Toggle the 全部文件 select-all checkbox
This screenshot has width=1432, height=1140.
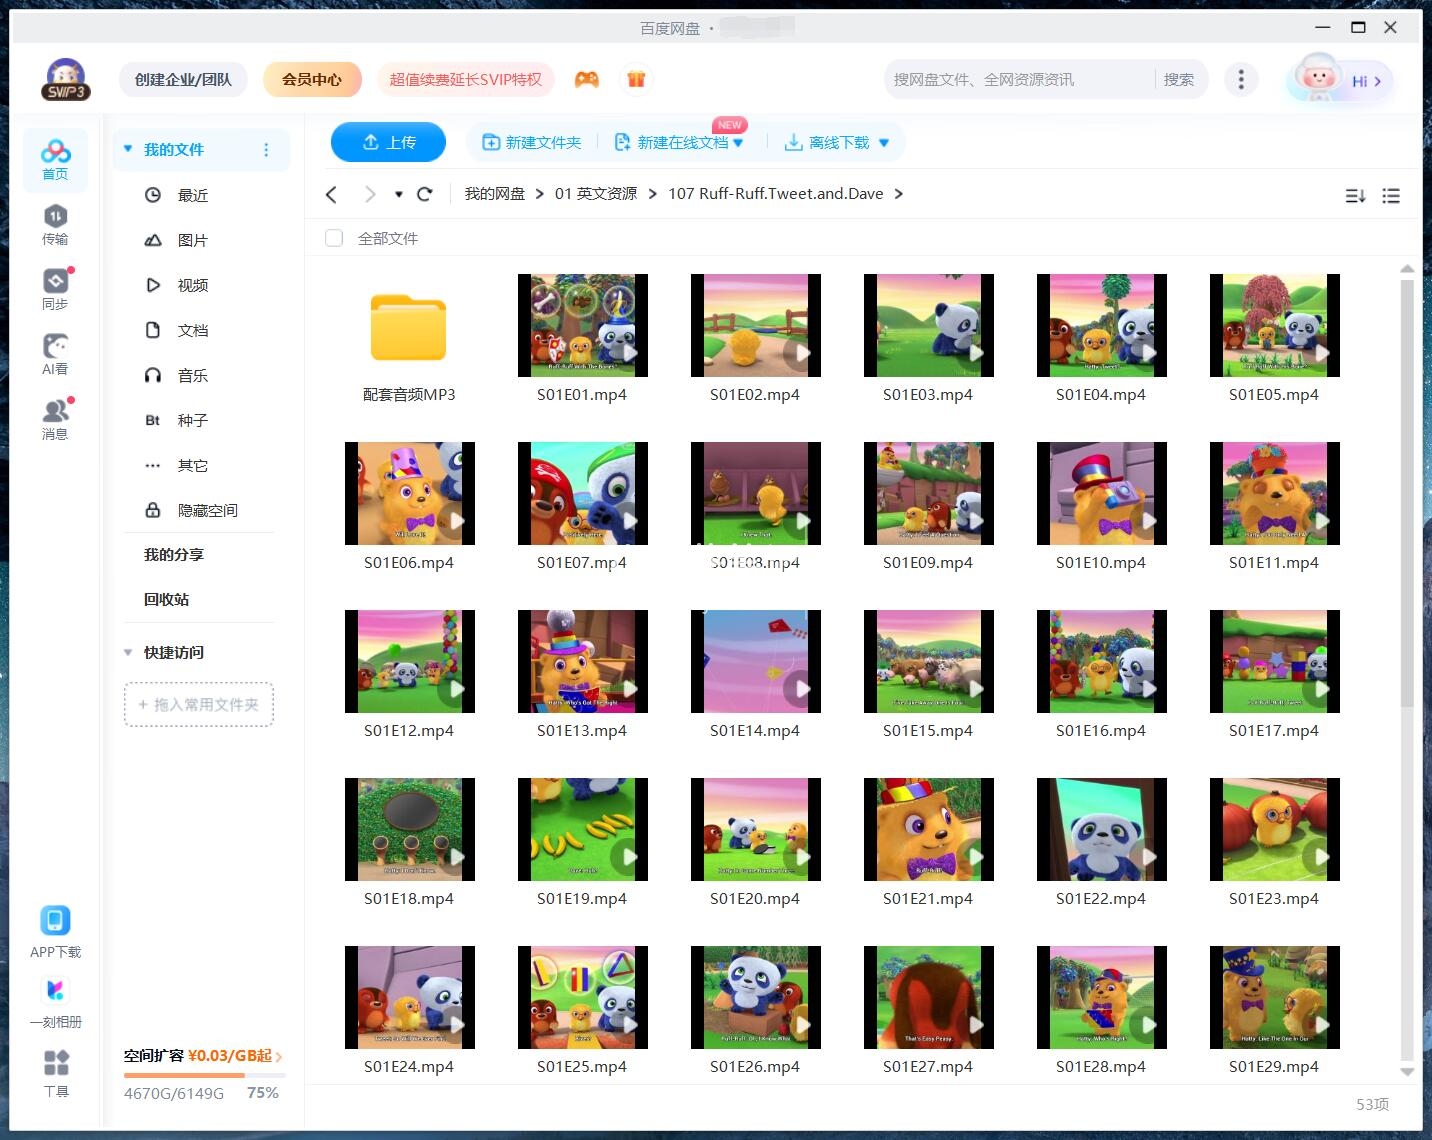(x=334, y=238)
